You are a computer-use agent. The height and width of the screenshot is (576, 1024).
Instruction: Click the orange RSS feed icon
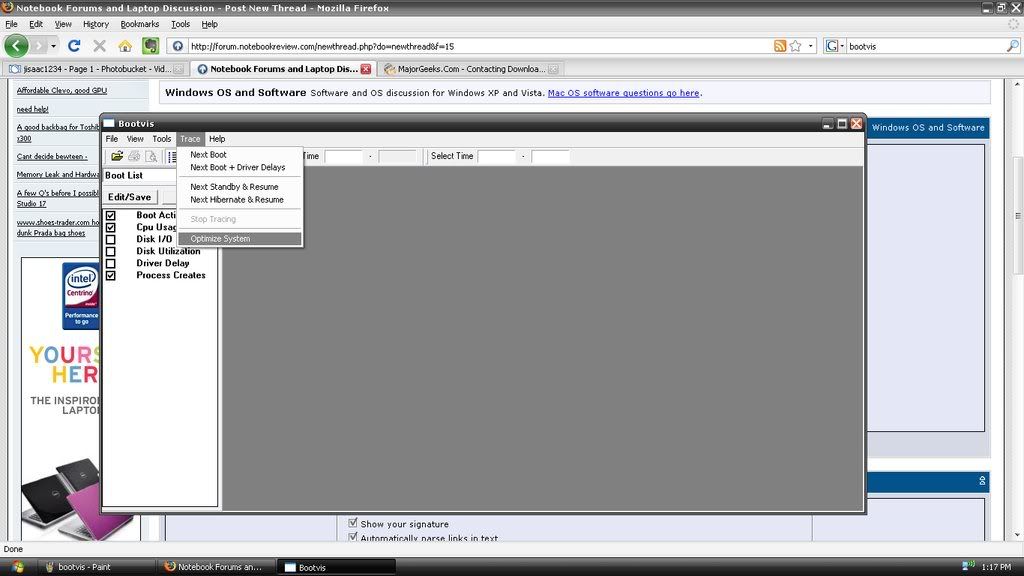[x=780, y=46]
